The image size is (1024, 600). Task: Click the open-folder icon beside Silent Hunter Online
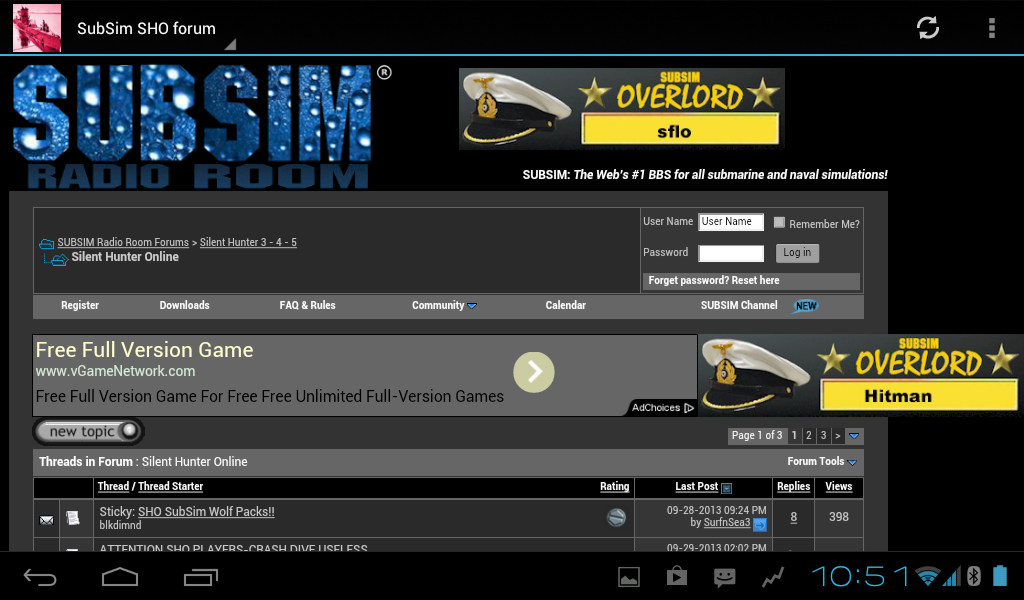(x=59, y=260)
